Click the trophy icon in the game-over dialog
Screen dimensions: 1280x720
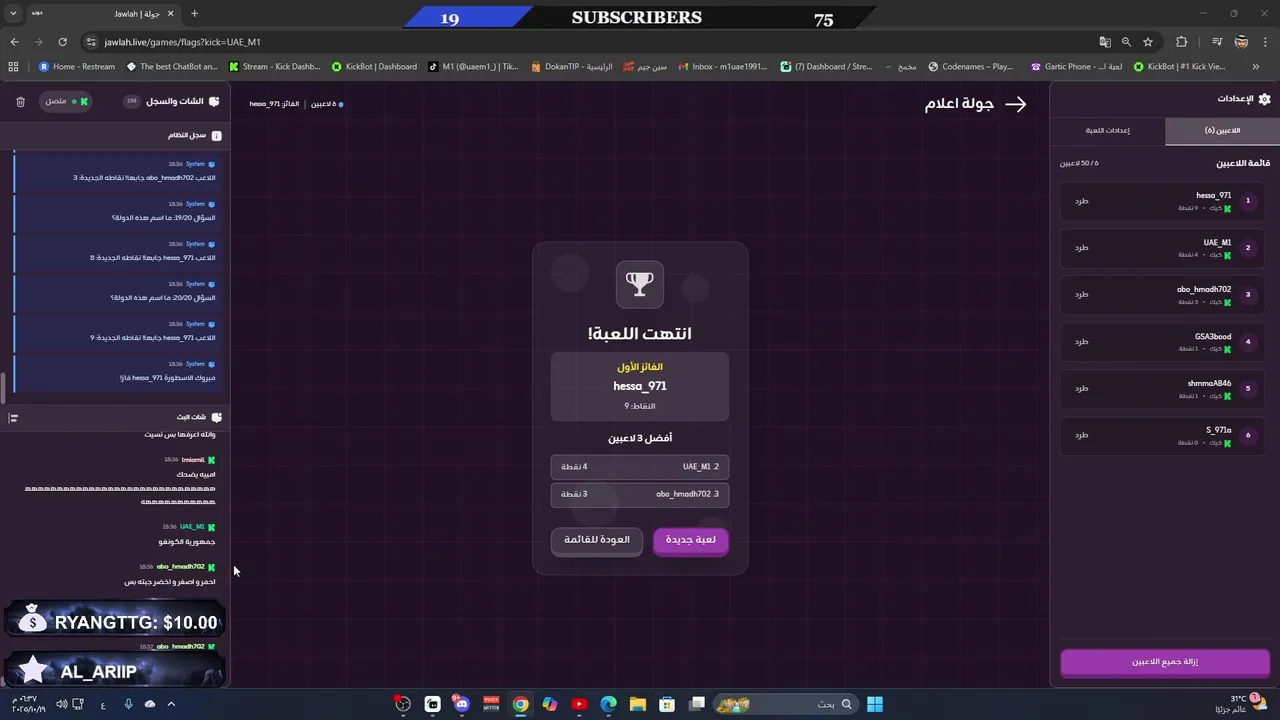click(x=640, y=283)
